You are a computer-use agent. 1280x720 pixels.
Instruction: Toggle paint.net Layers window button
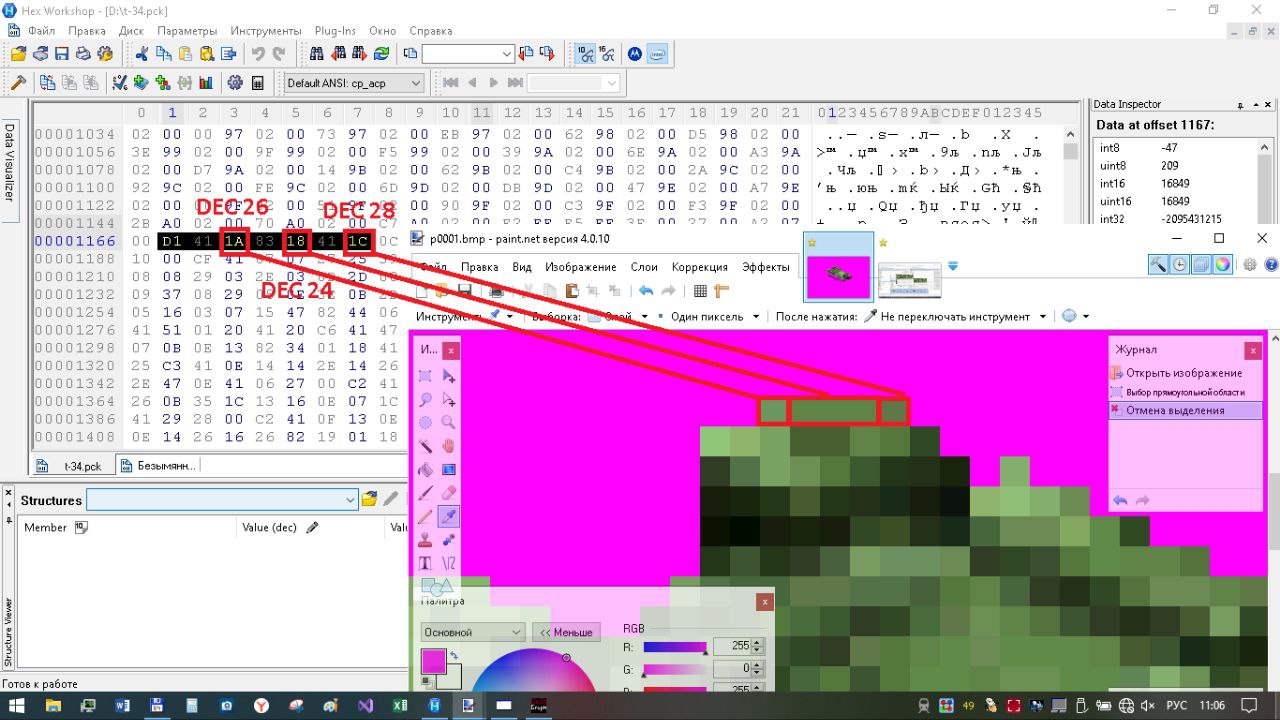(1201, 265)
